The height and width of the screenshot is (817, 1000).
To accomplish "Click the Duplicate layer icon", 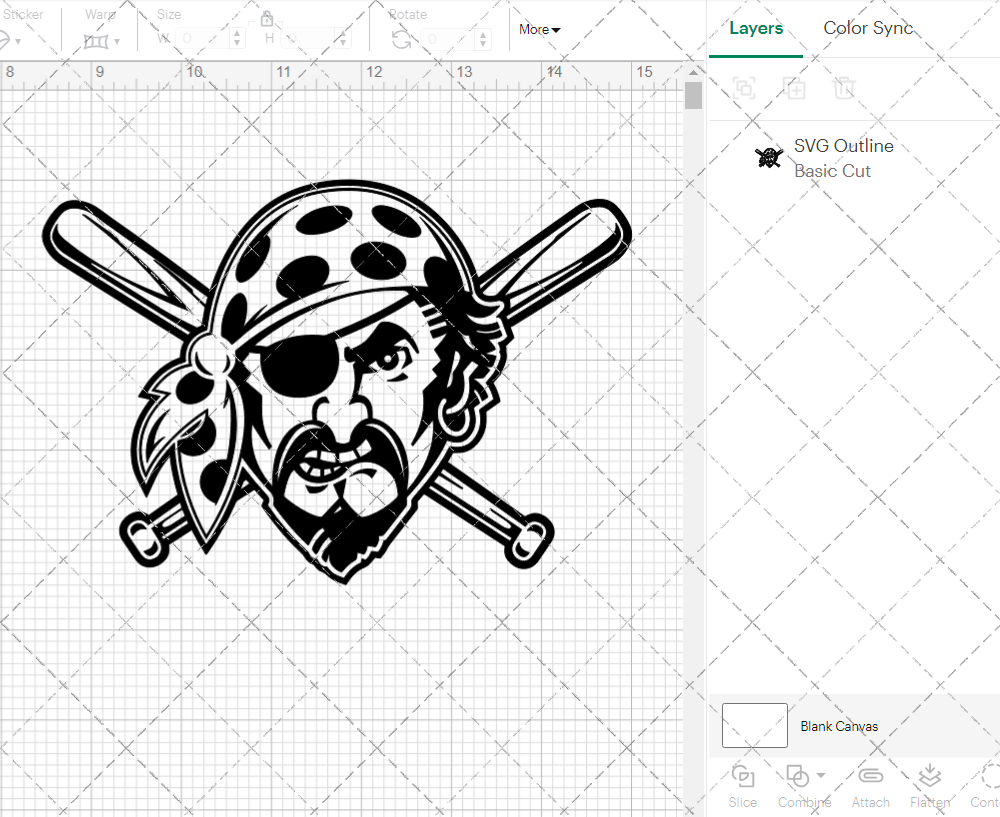I will 795,89.
